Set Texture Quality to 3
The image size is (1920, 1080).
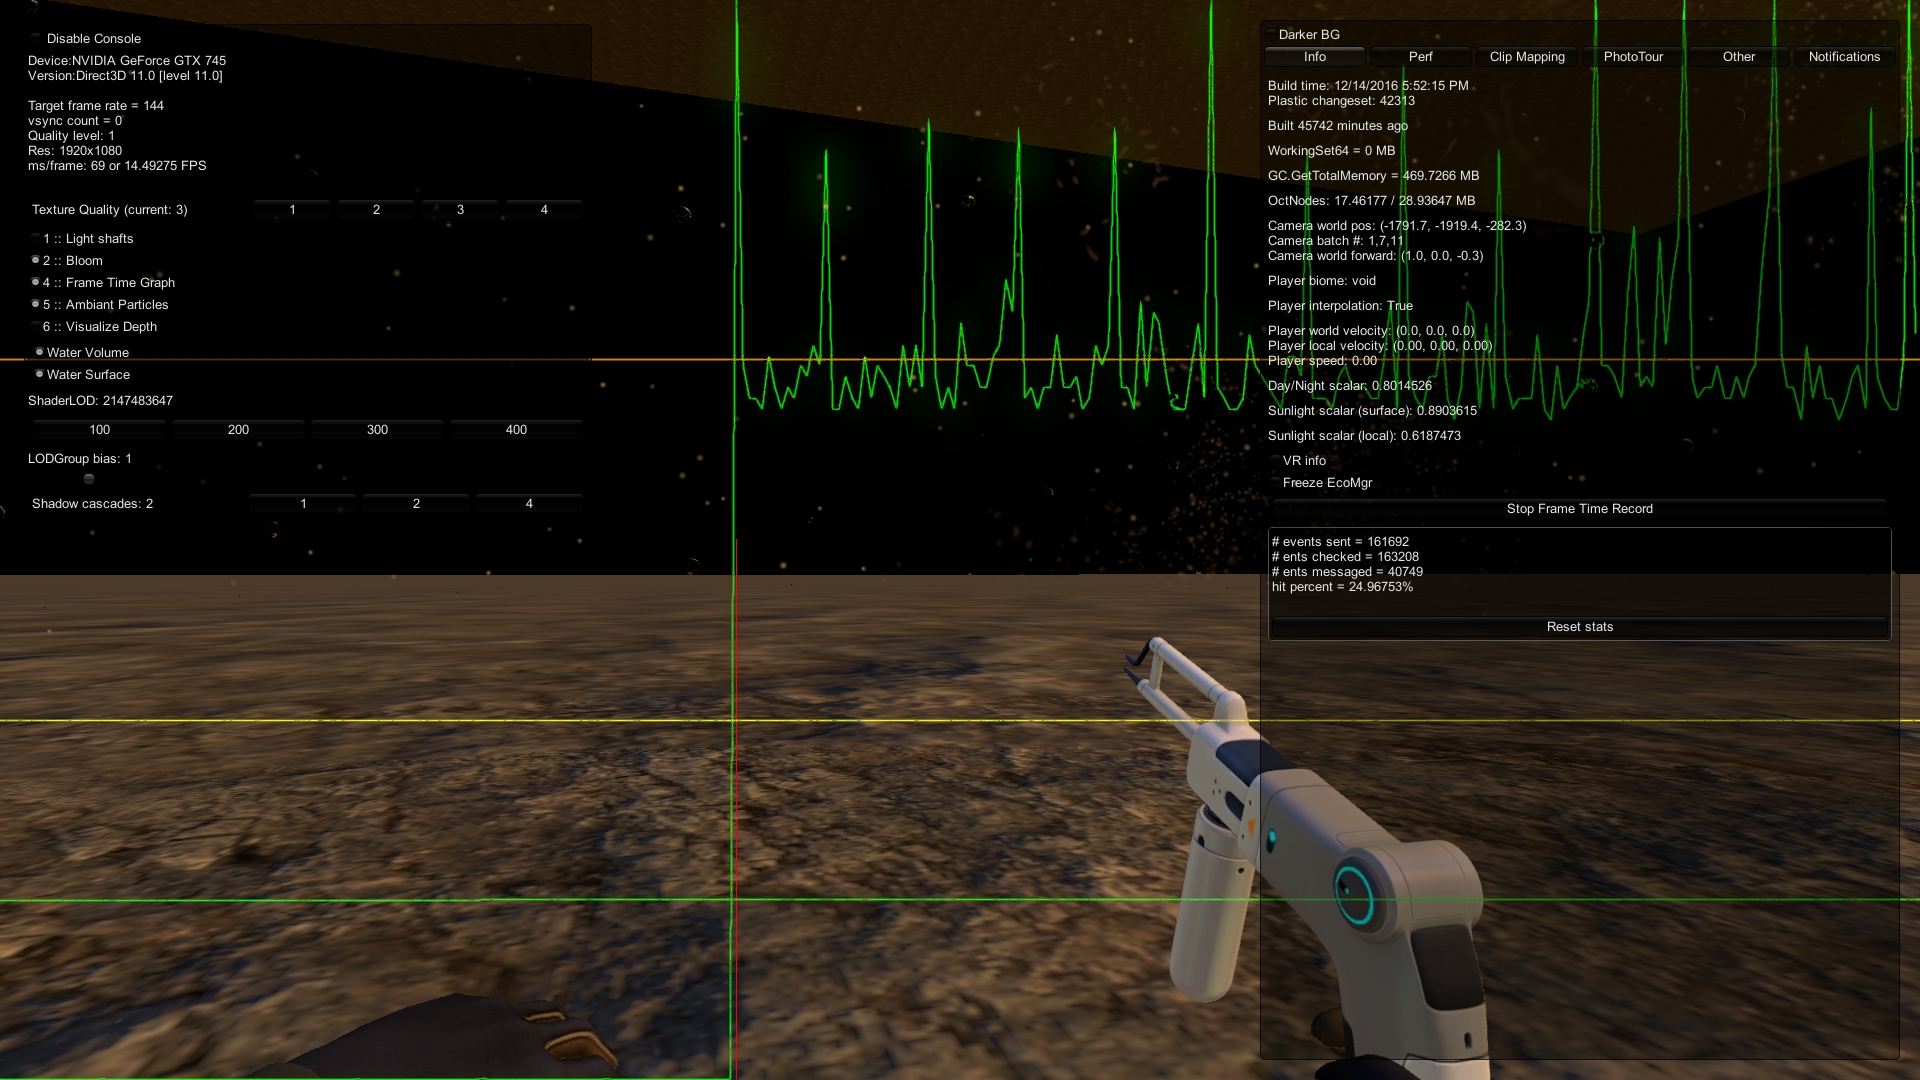[460, 209]
